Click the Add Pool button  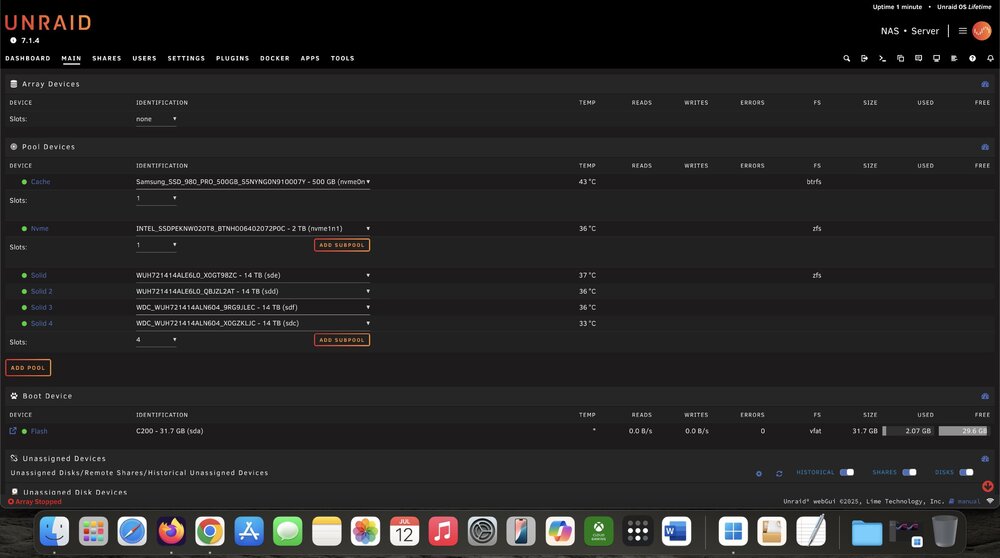coord(28,368)
